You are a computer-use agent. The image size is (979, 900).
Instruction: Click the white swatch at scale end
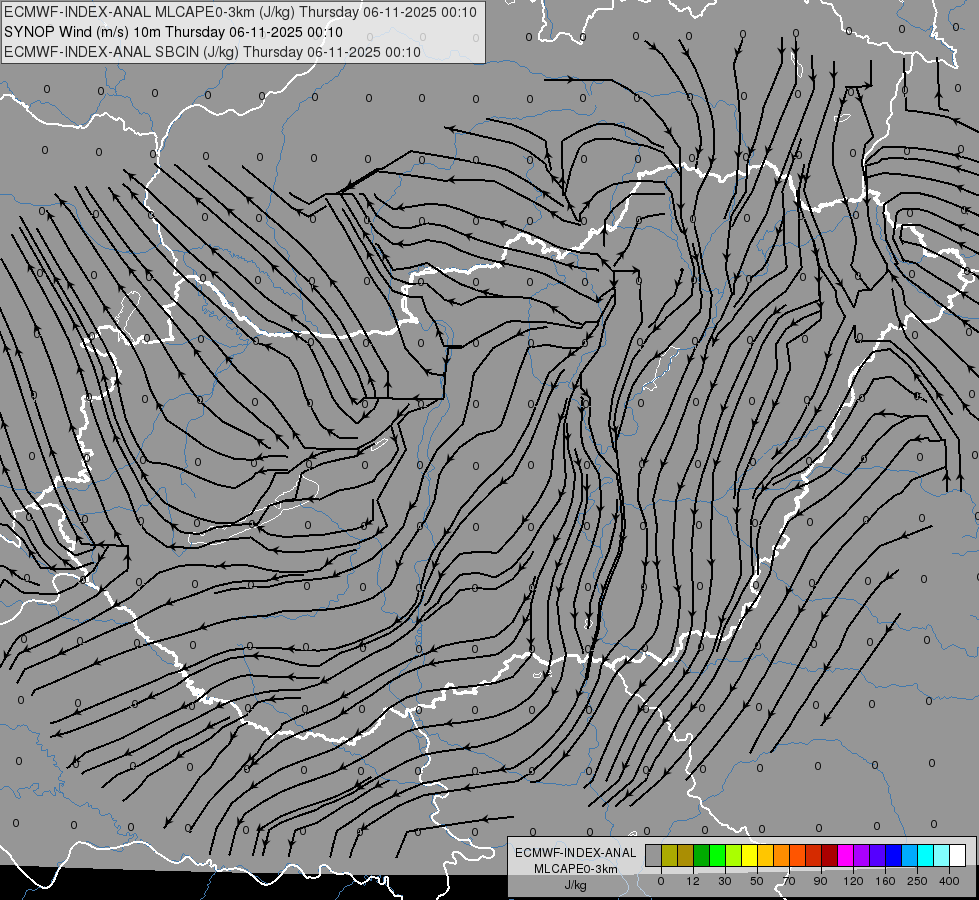958,855
